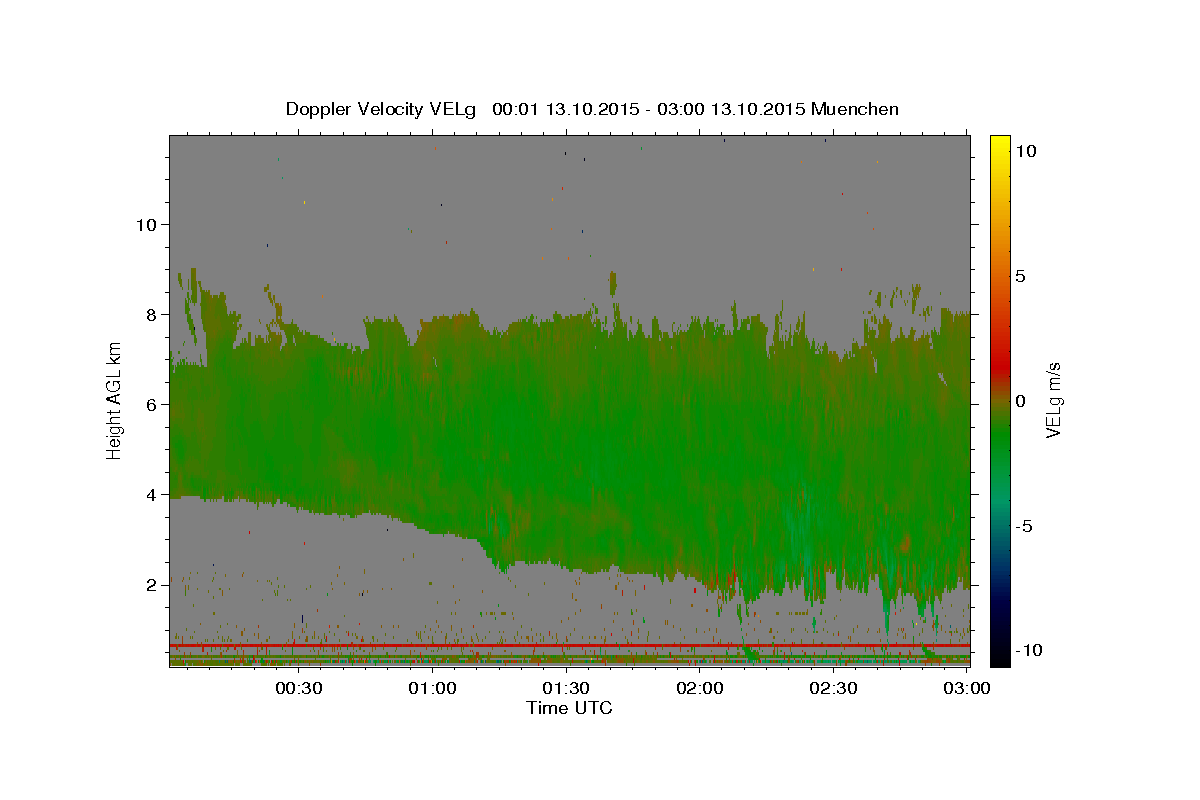Click the colorbar value 5 label

click(1020, 275)
